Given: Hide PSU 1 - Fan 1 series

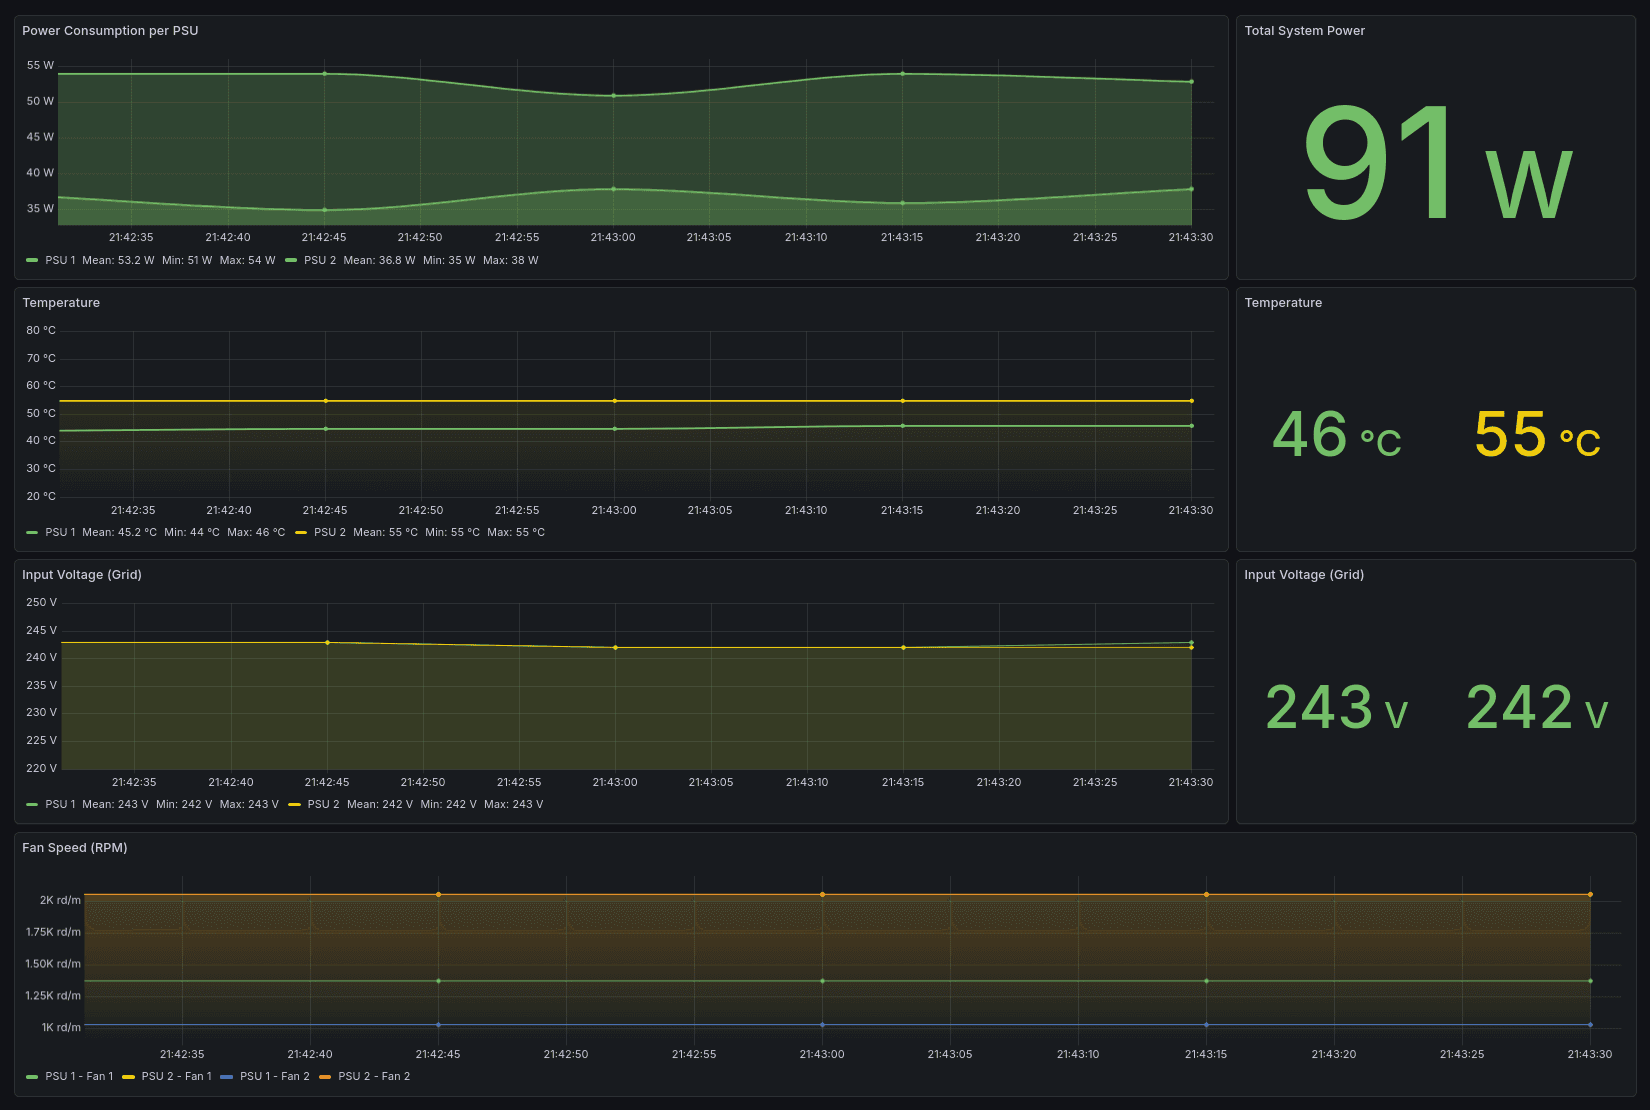Looking at the screenshot, I should pyautogui.click(x=79, y=1076).
